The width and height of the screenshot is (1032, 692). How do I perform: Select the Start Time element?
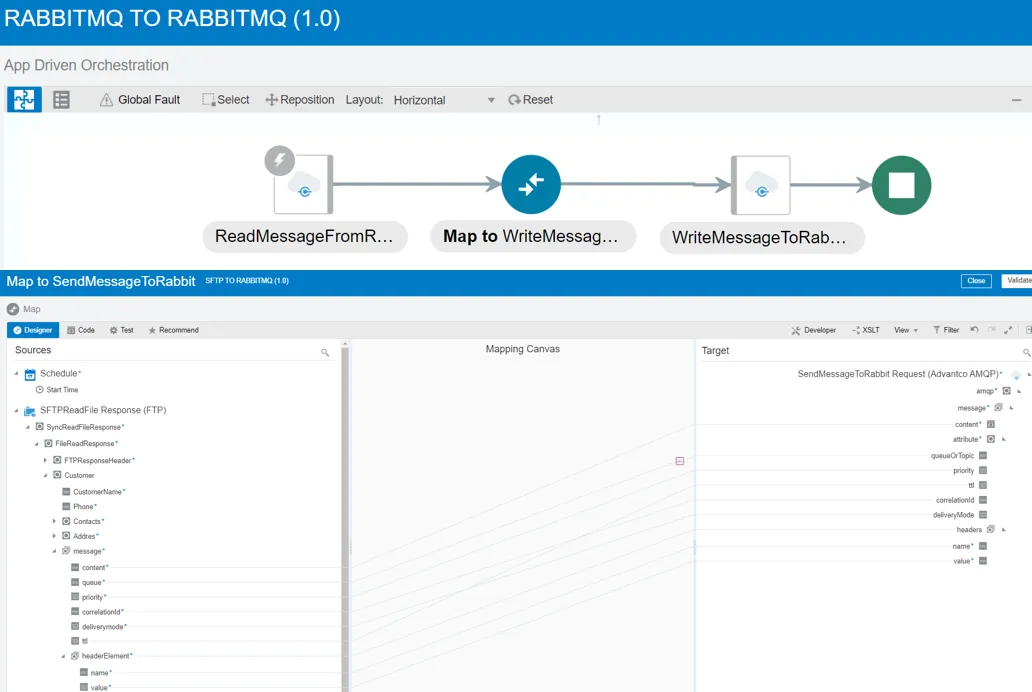pos(62,390)
